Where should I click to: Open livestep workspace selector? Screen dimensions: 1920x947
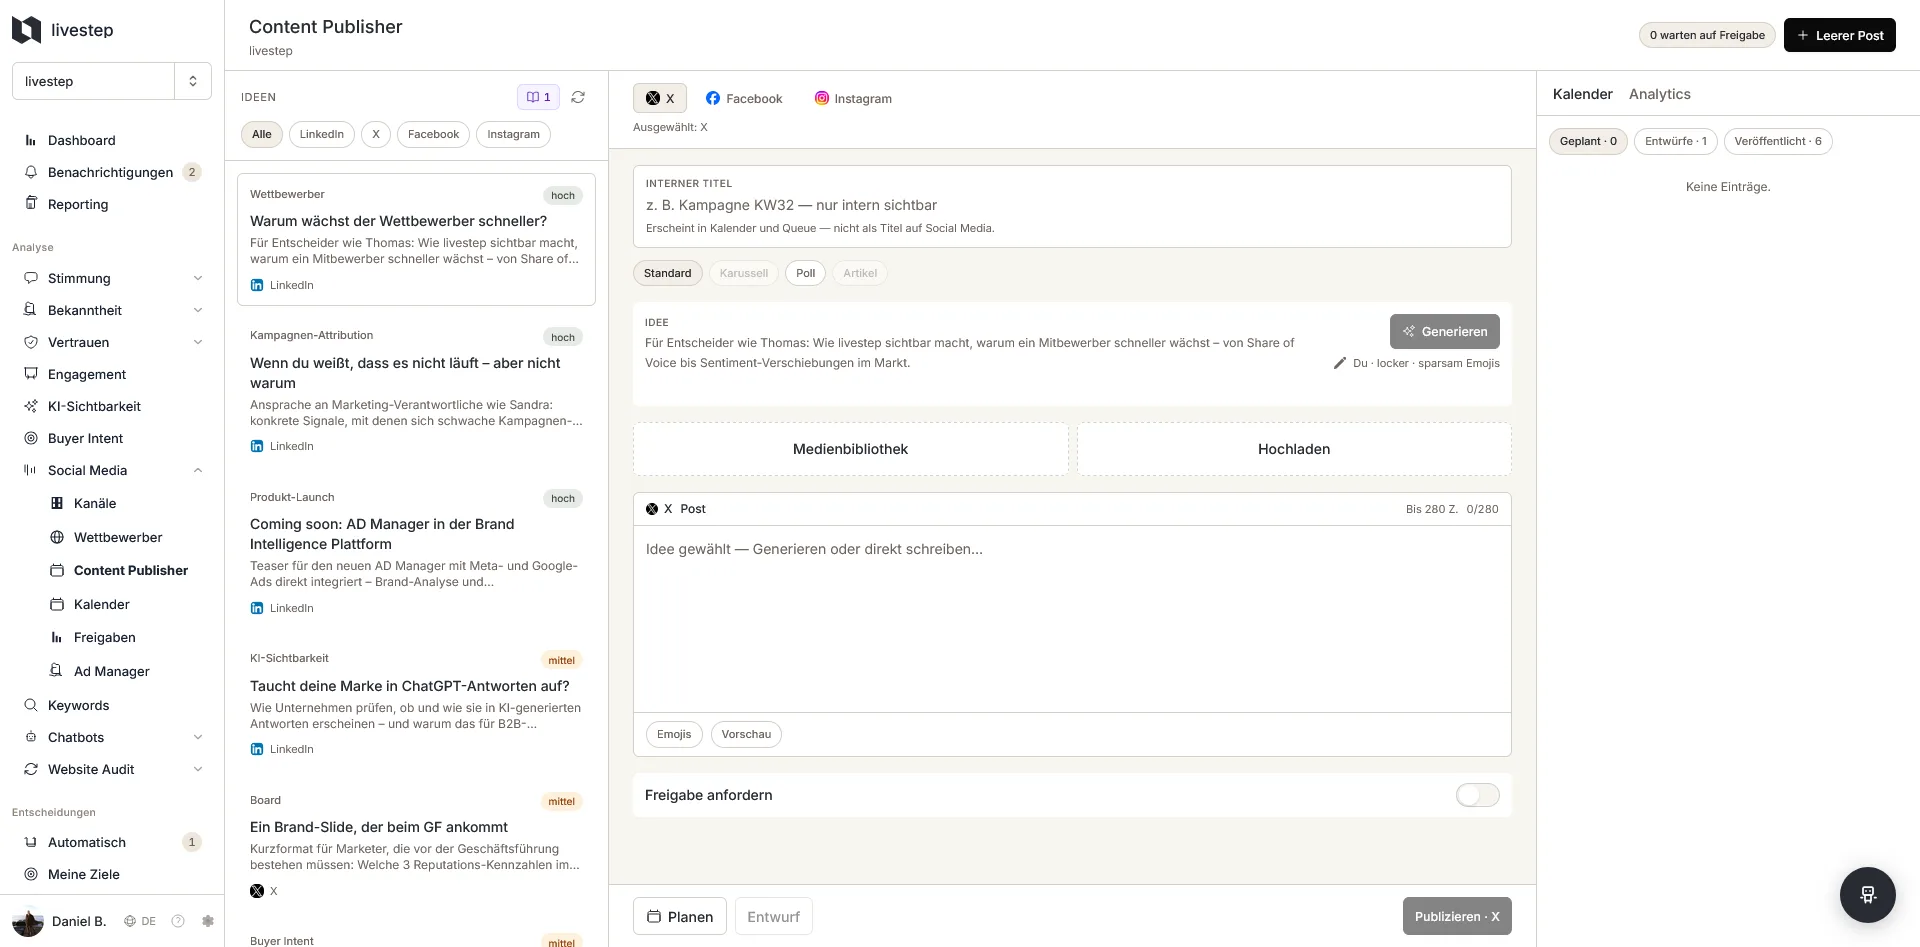tap(112, 81)
